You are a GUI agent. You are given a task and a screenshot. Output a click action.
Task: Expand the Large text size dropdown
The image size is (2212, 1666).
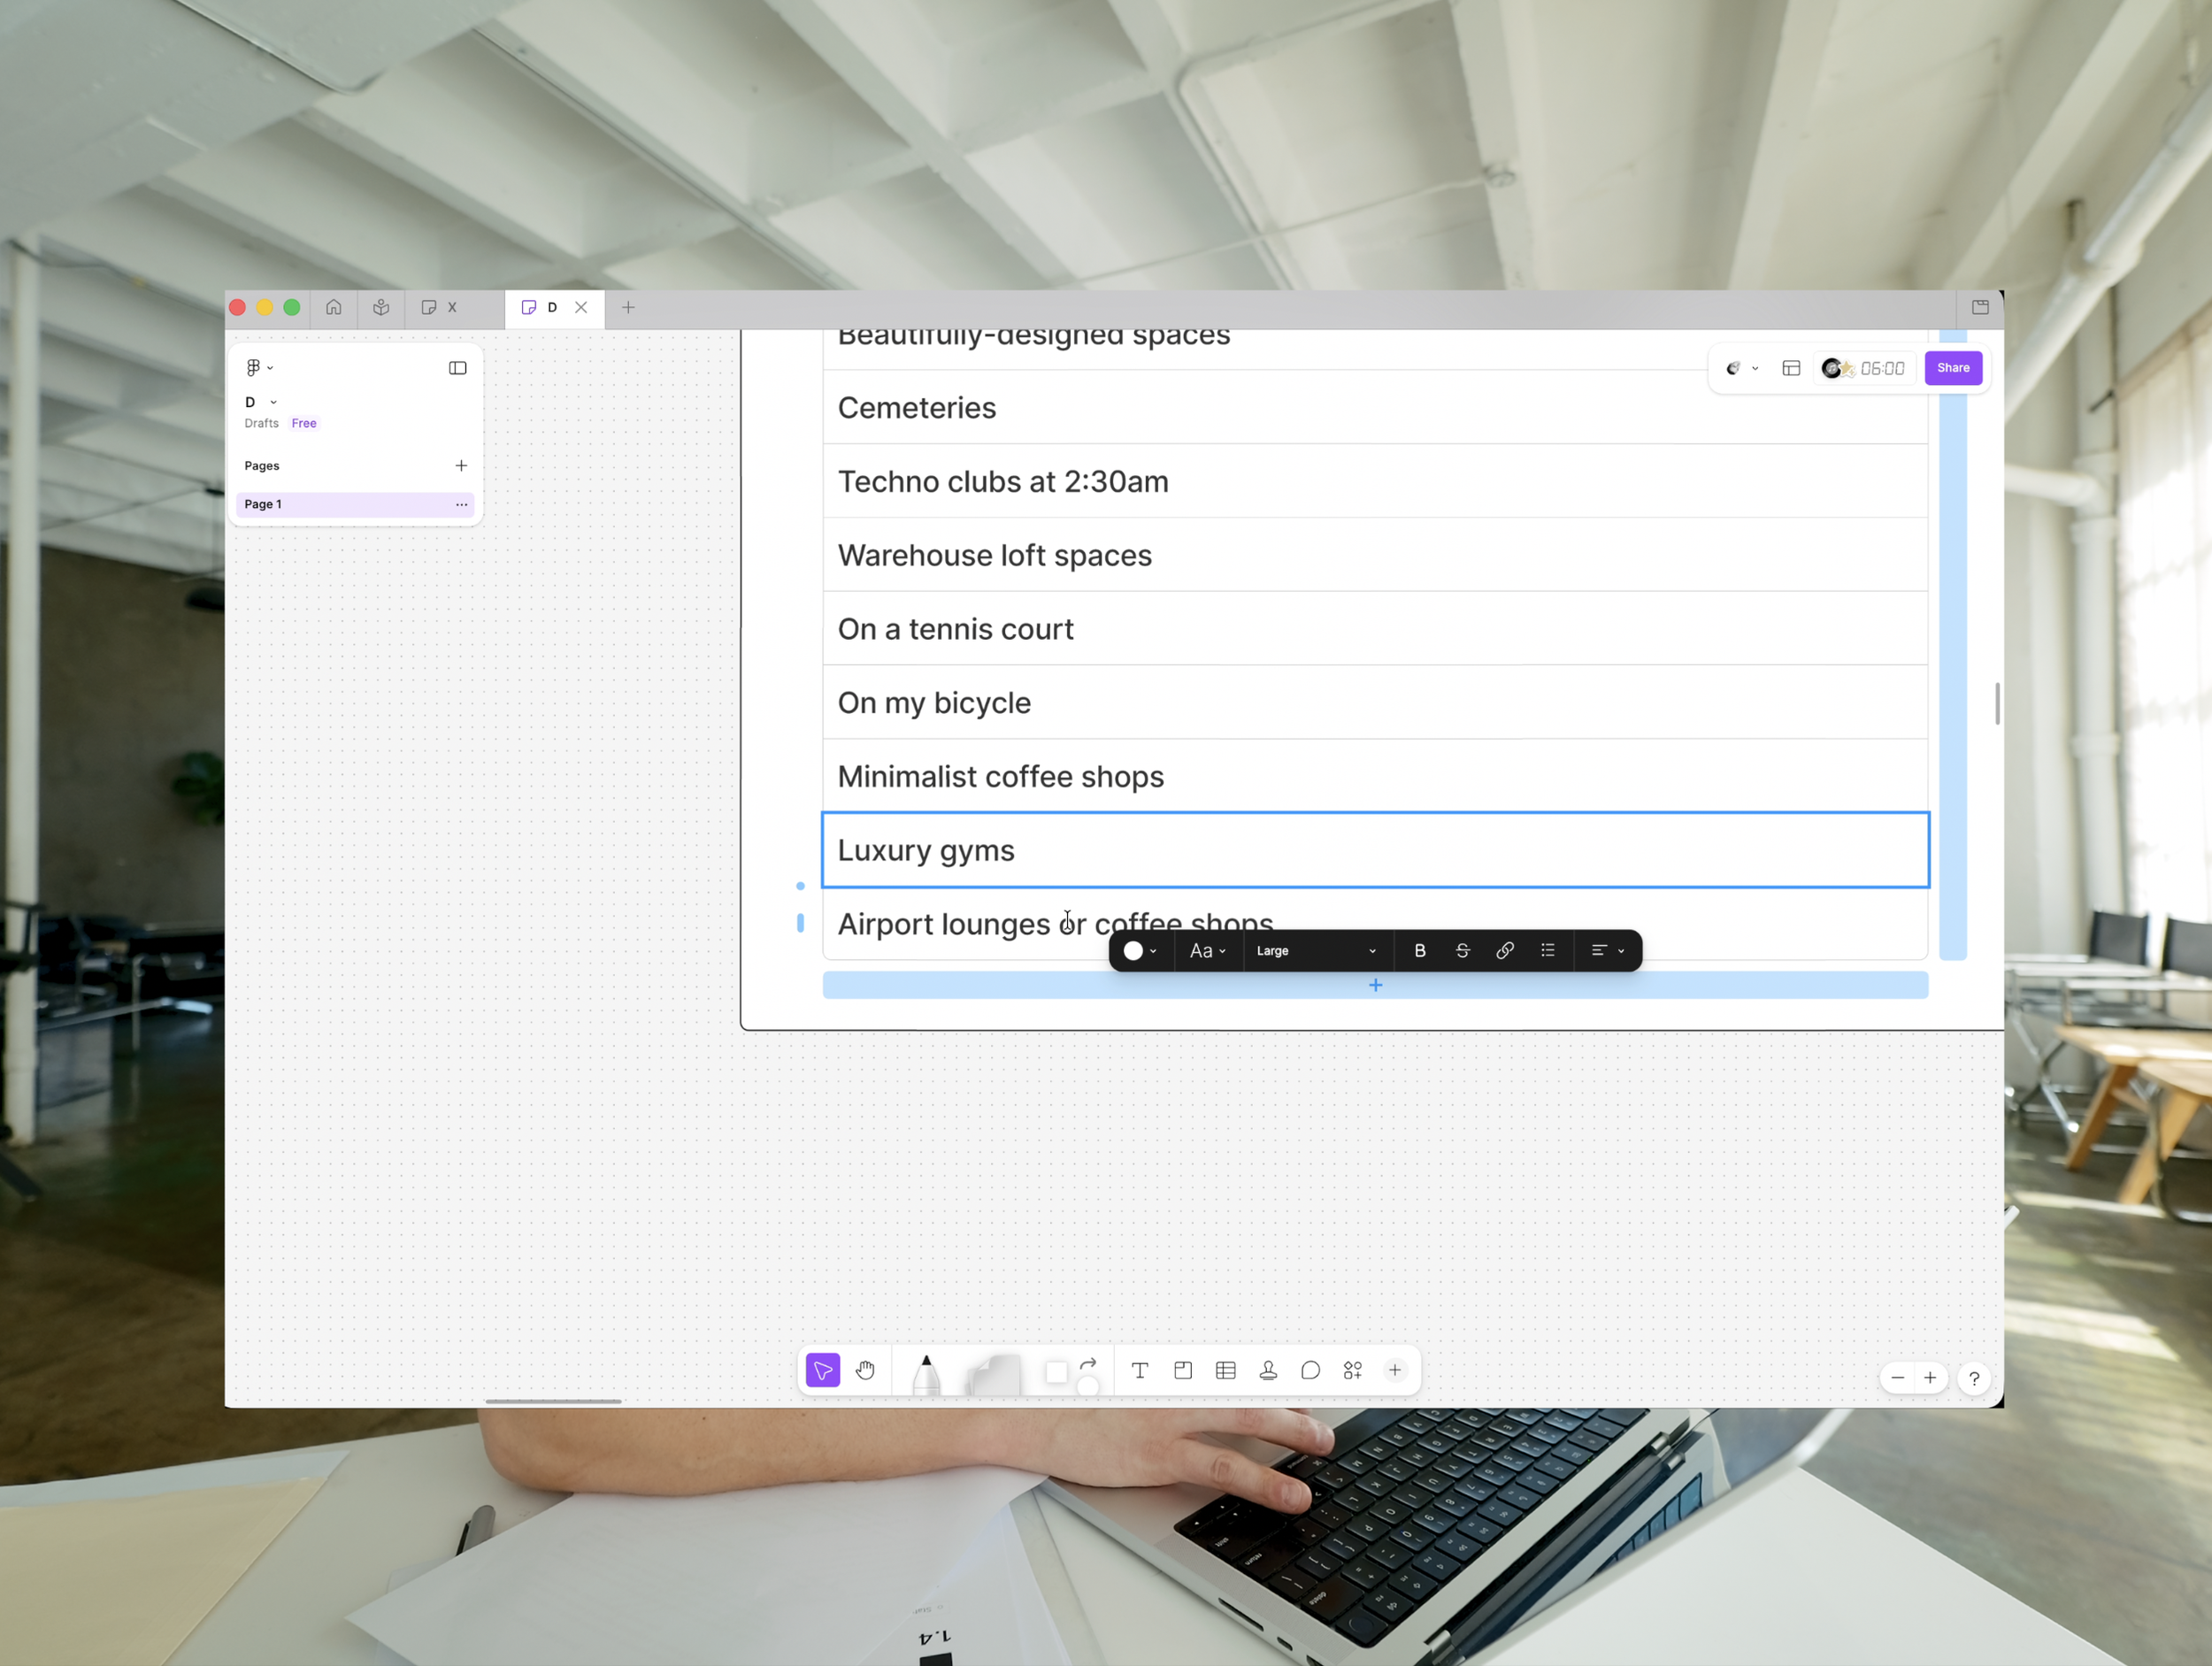click(x=1316, y=951)
